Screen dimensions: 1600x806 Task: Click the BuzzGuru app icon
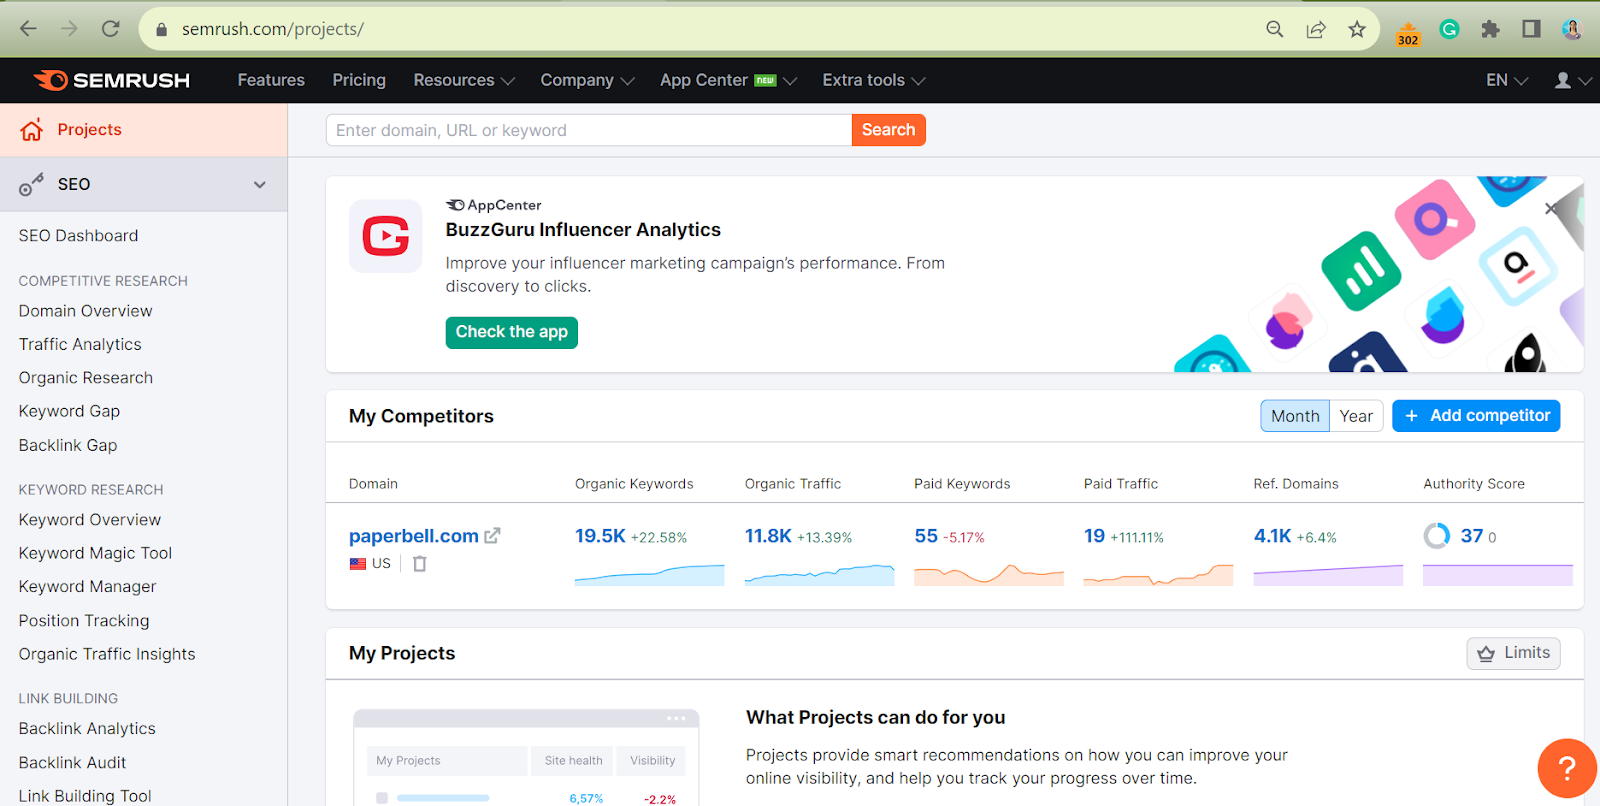[385, 236]
